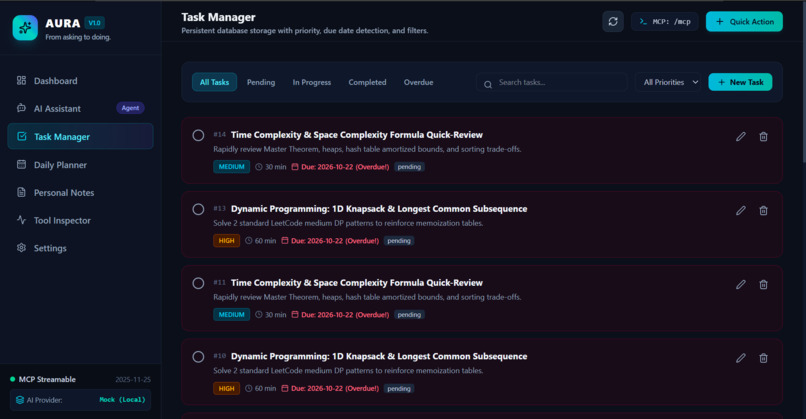Click the Agent badge beside AI Assistant

pos(130,108)
